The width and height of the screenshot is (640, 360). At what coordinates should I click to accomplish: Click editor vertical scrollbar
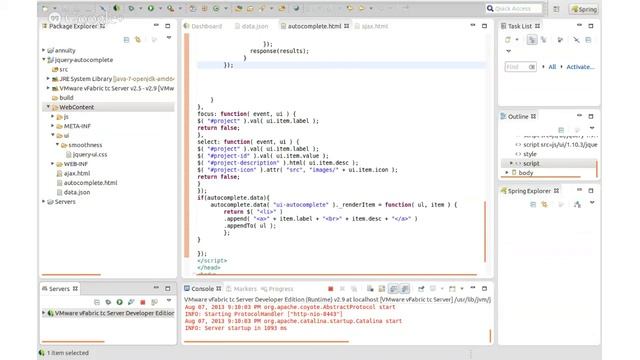point(485,231)
